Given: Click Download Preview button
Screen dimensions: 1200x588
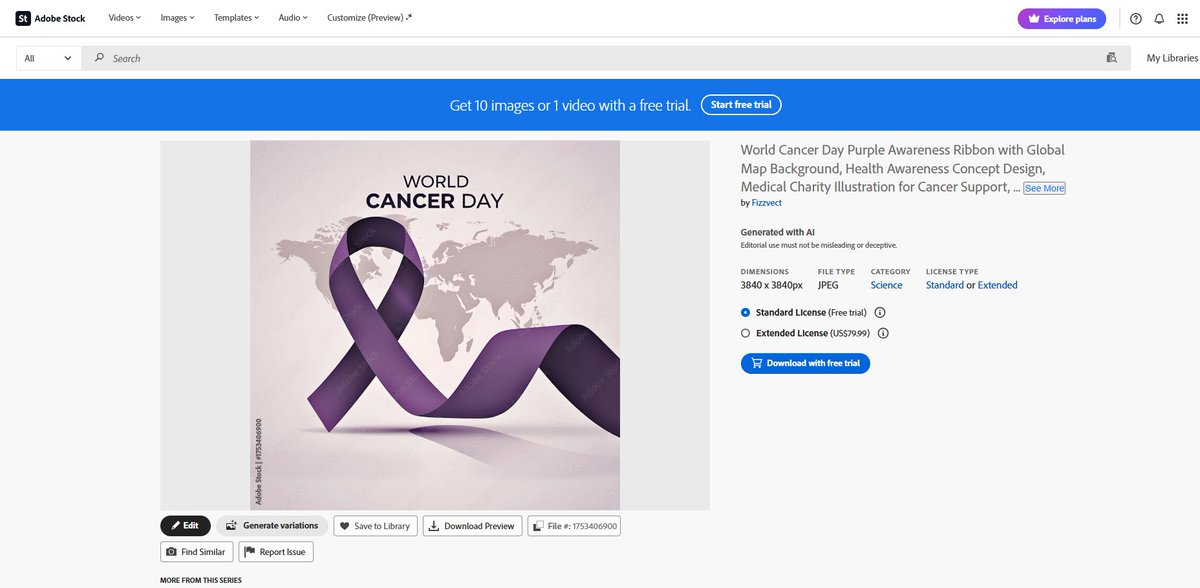Looking at the screenshot, I should (472, 526).
